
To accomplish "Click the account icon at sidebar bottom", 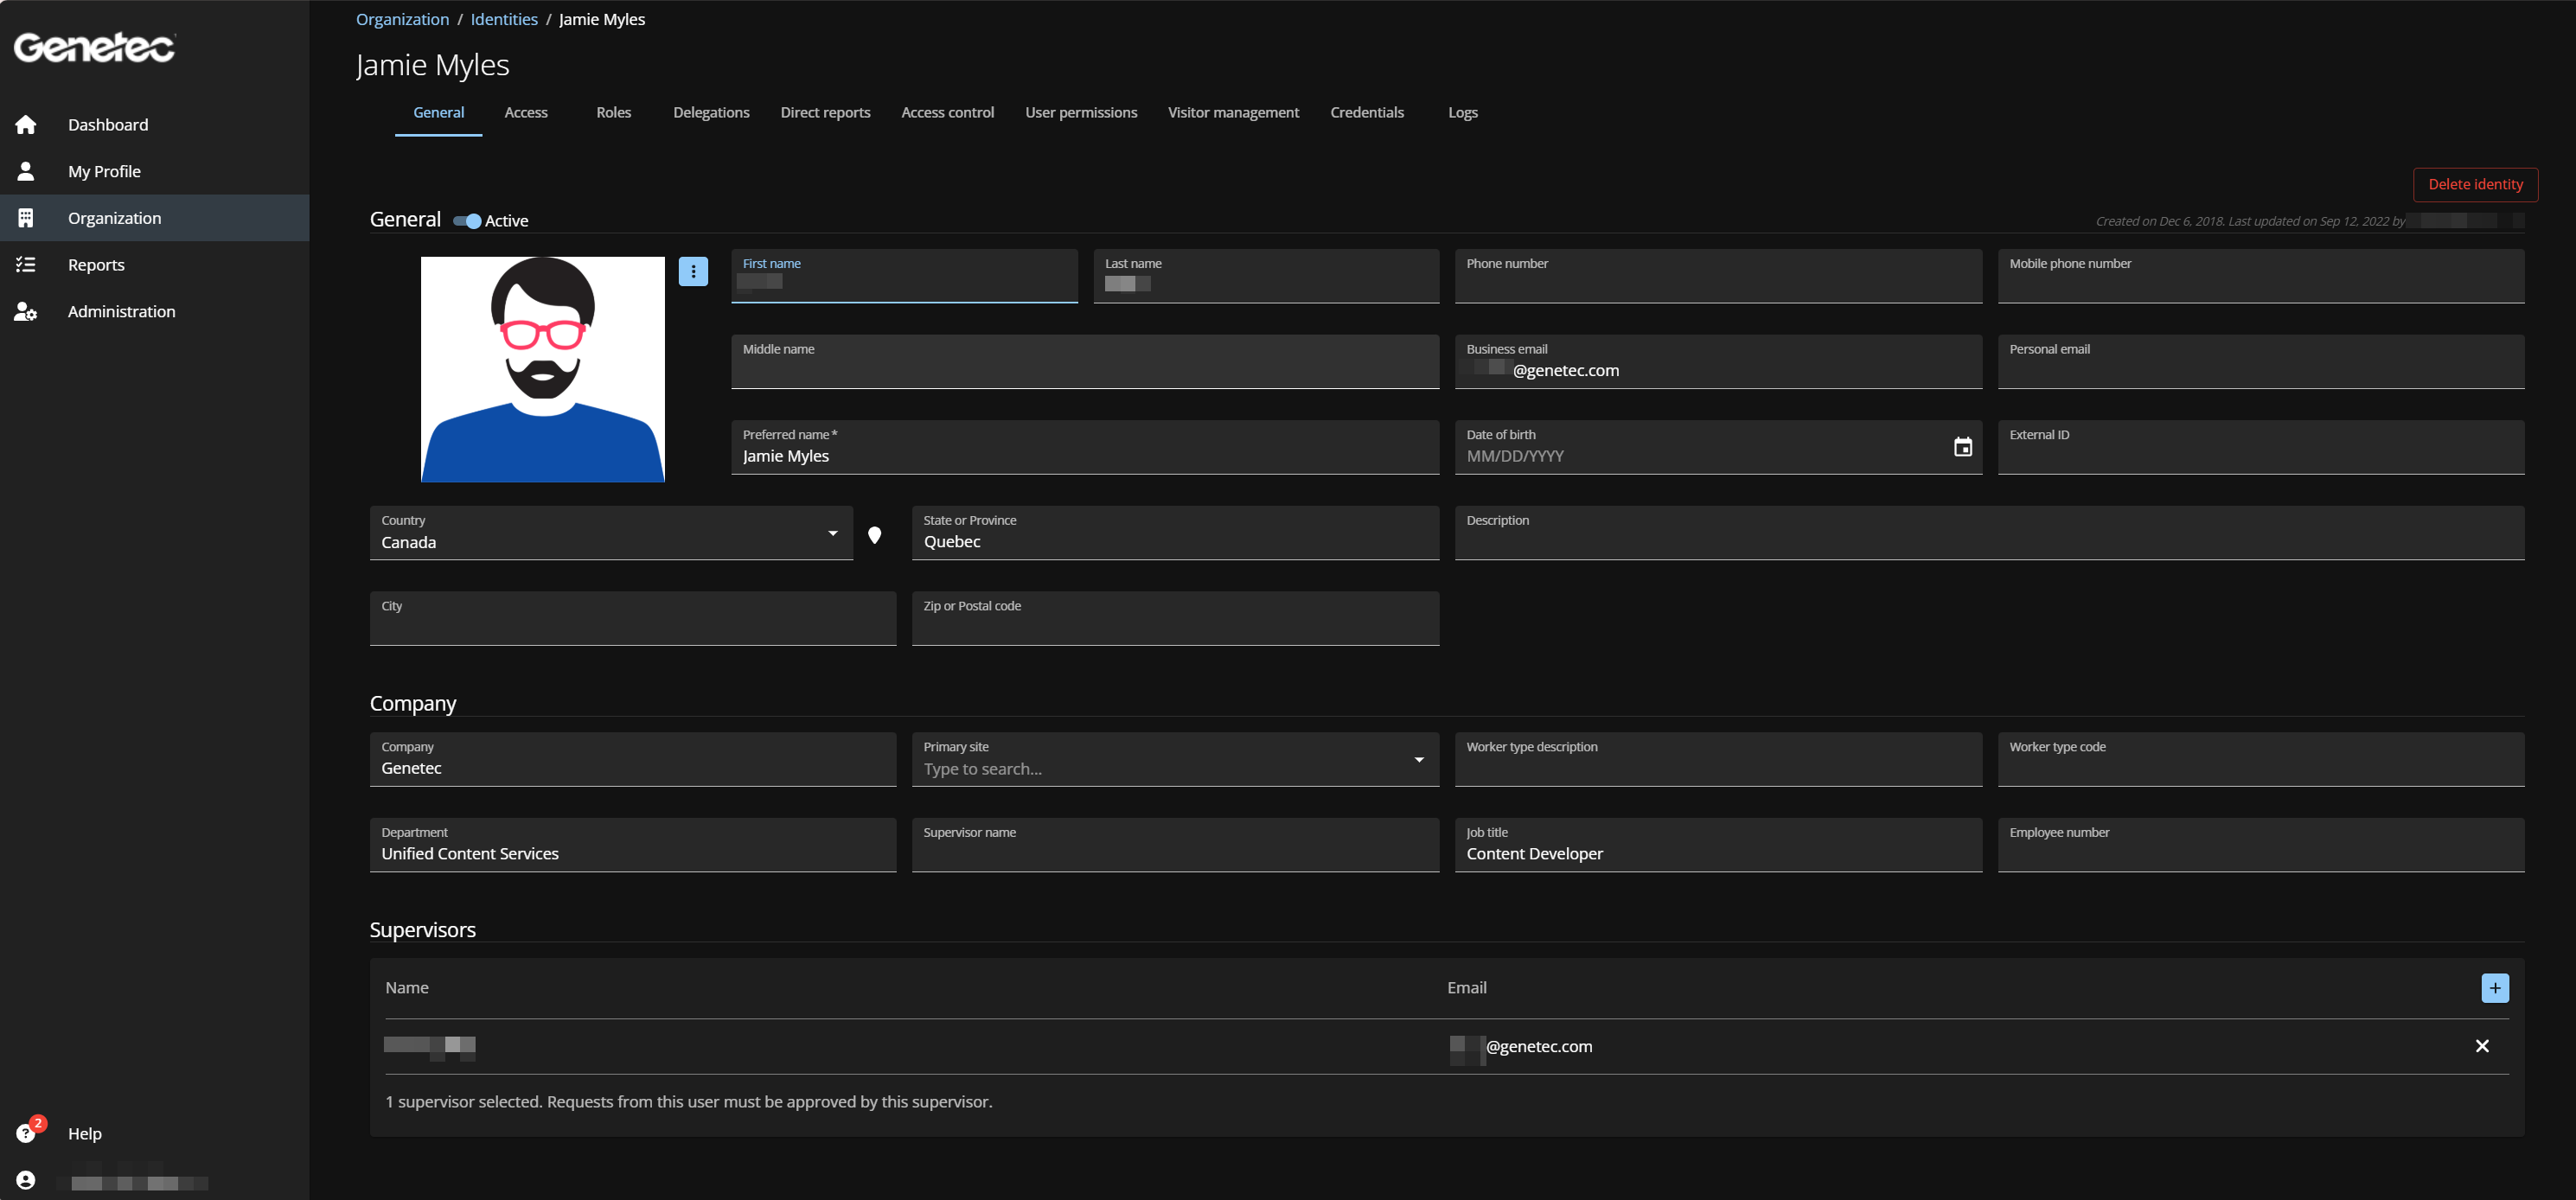I will click(25, 1178).
